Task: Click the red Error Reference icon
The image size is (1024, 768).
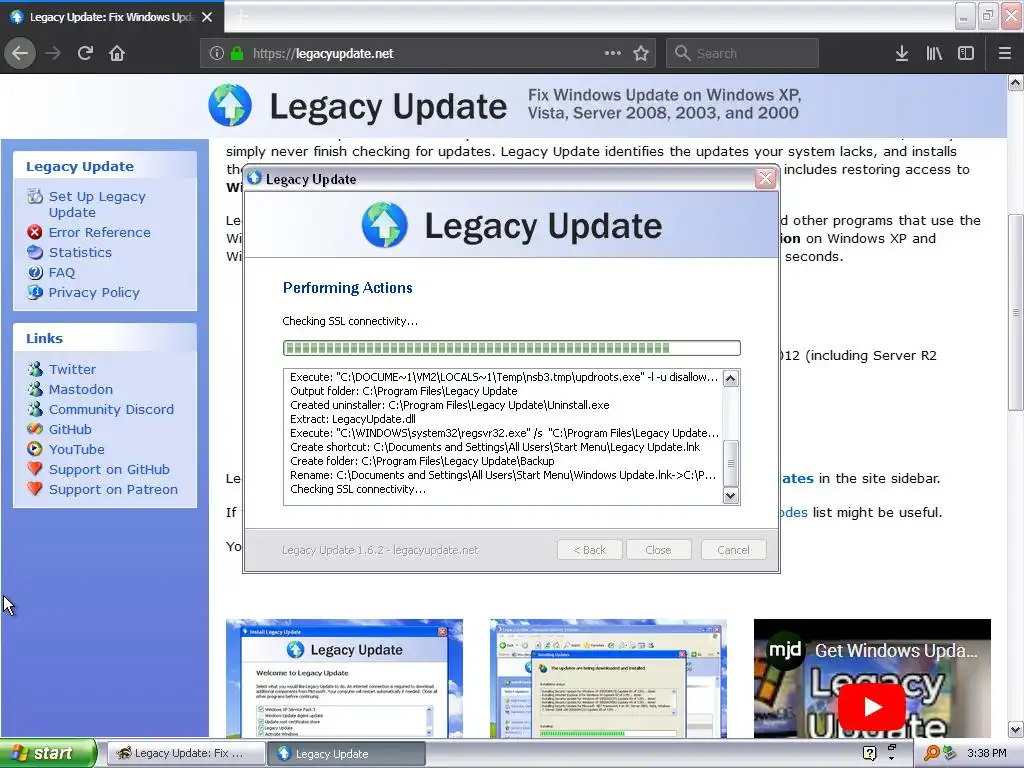Action: click(x=35, y=232)
